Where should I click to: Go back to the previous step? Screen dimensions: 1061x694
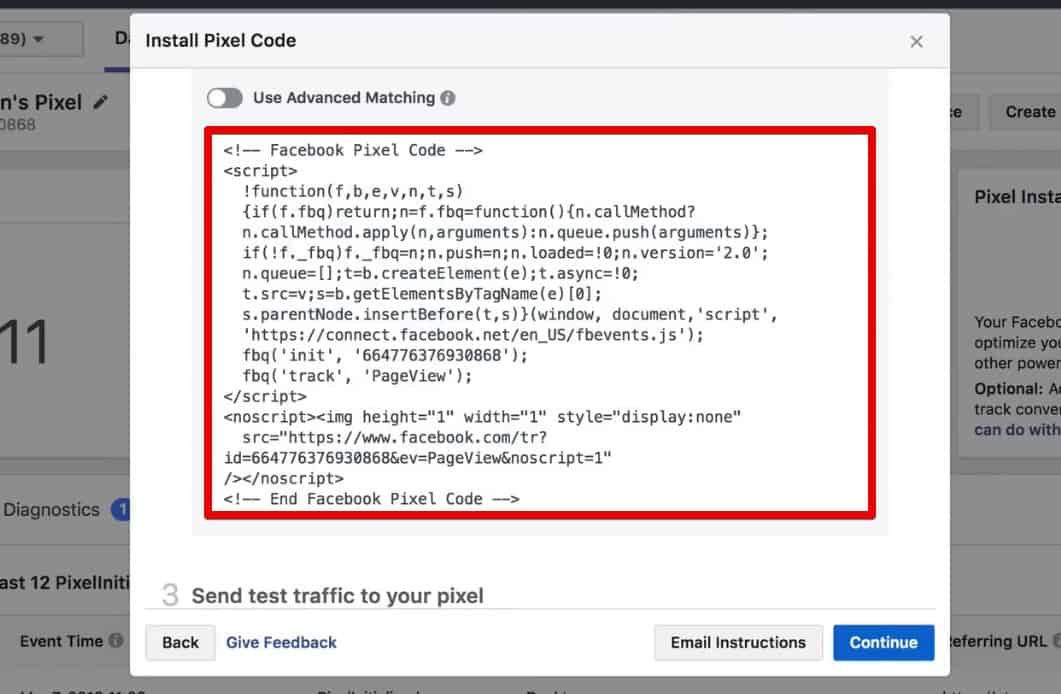[x=180, y=643]
